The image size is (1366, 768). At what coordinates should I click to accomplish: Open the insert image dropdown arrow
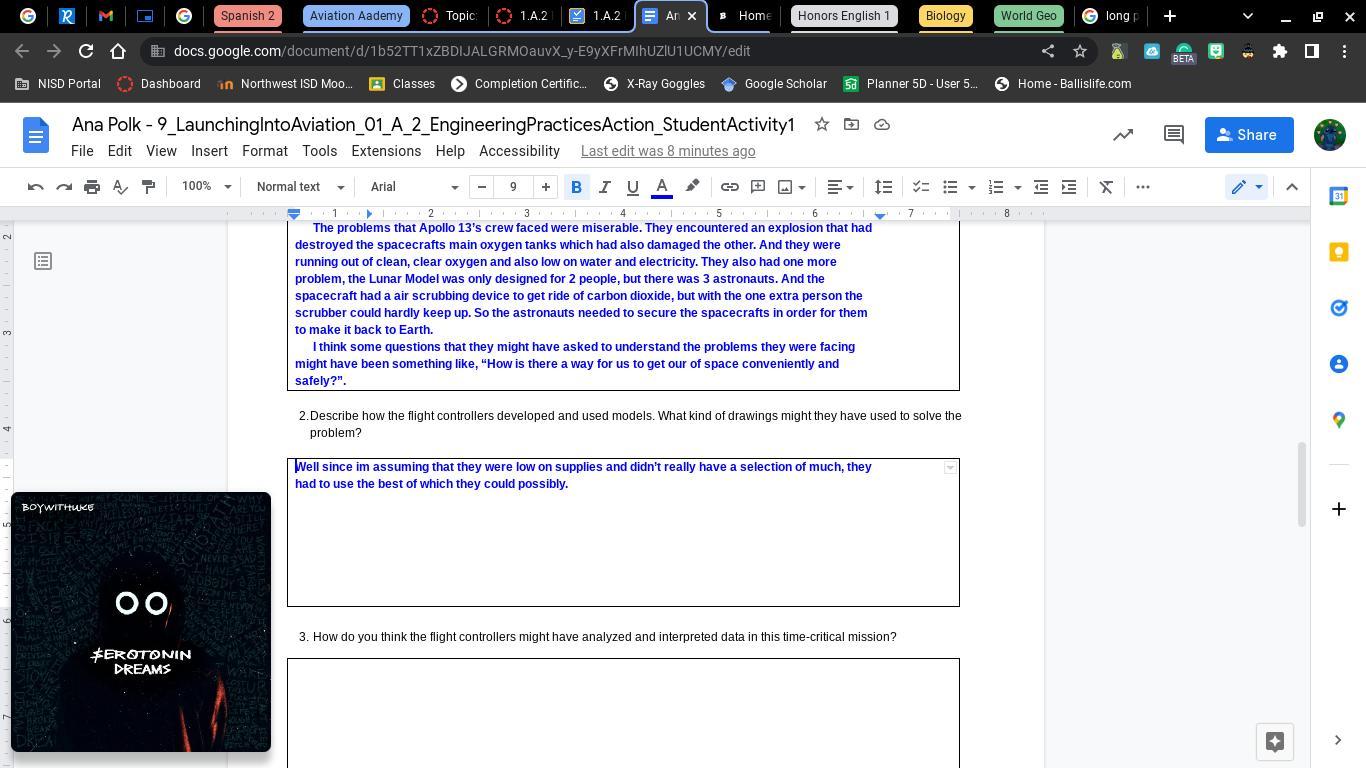802,187
